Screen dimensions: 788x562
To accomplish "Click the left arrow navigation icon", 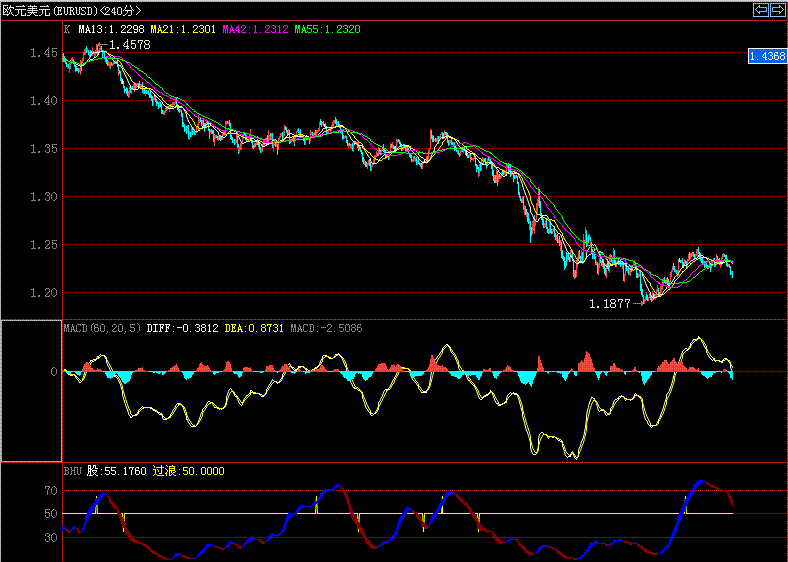I will [761, 10].
